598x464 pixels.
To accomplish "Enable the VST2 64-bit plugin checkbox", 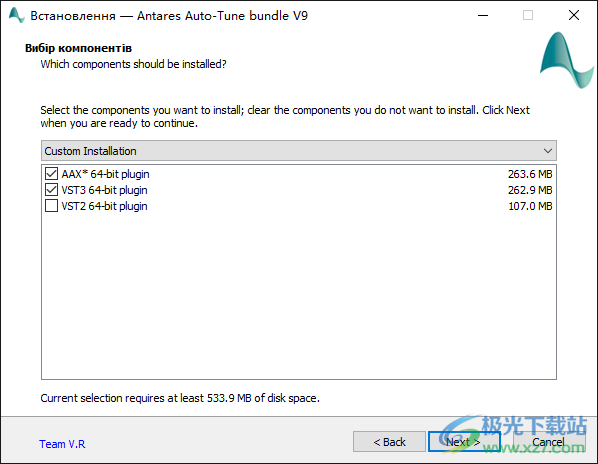I will [51, 206].
